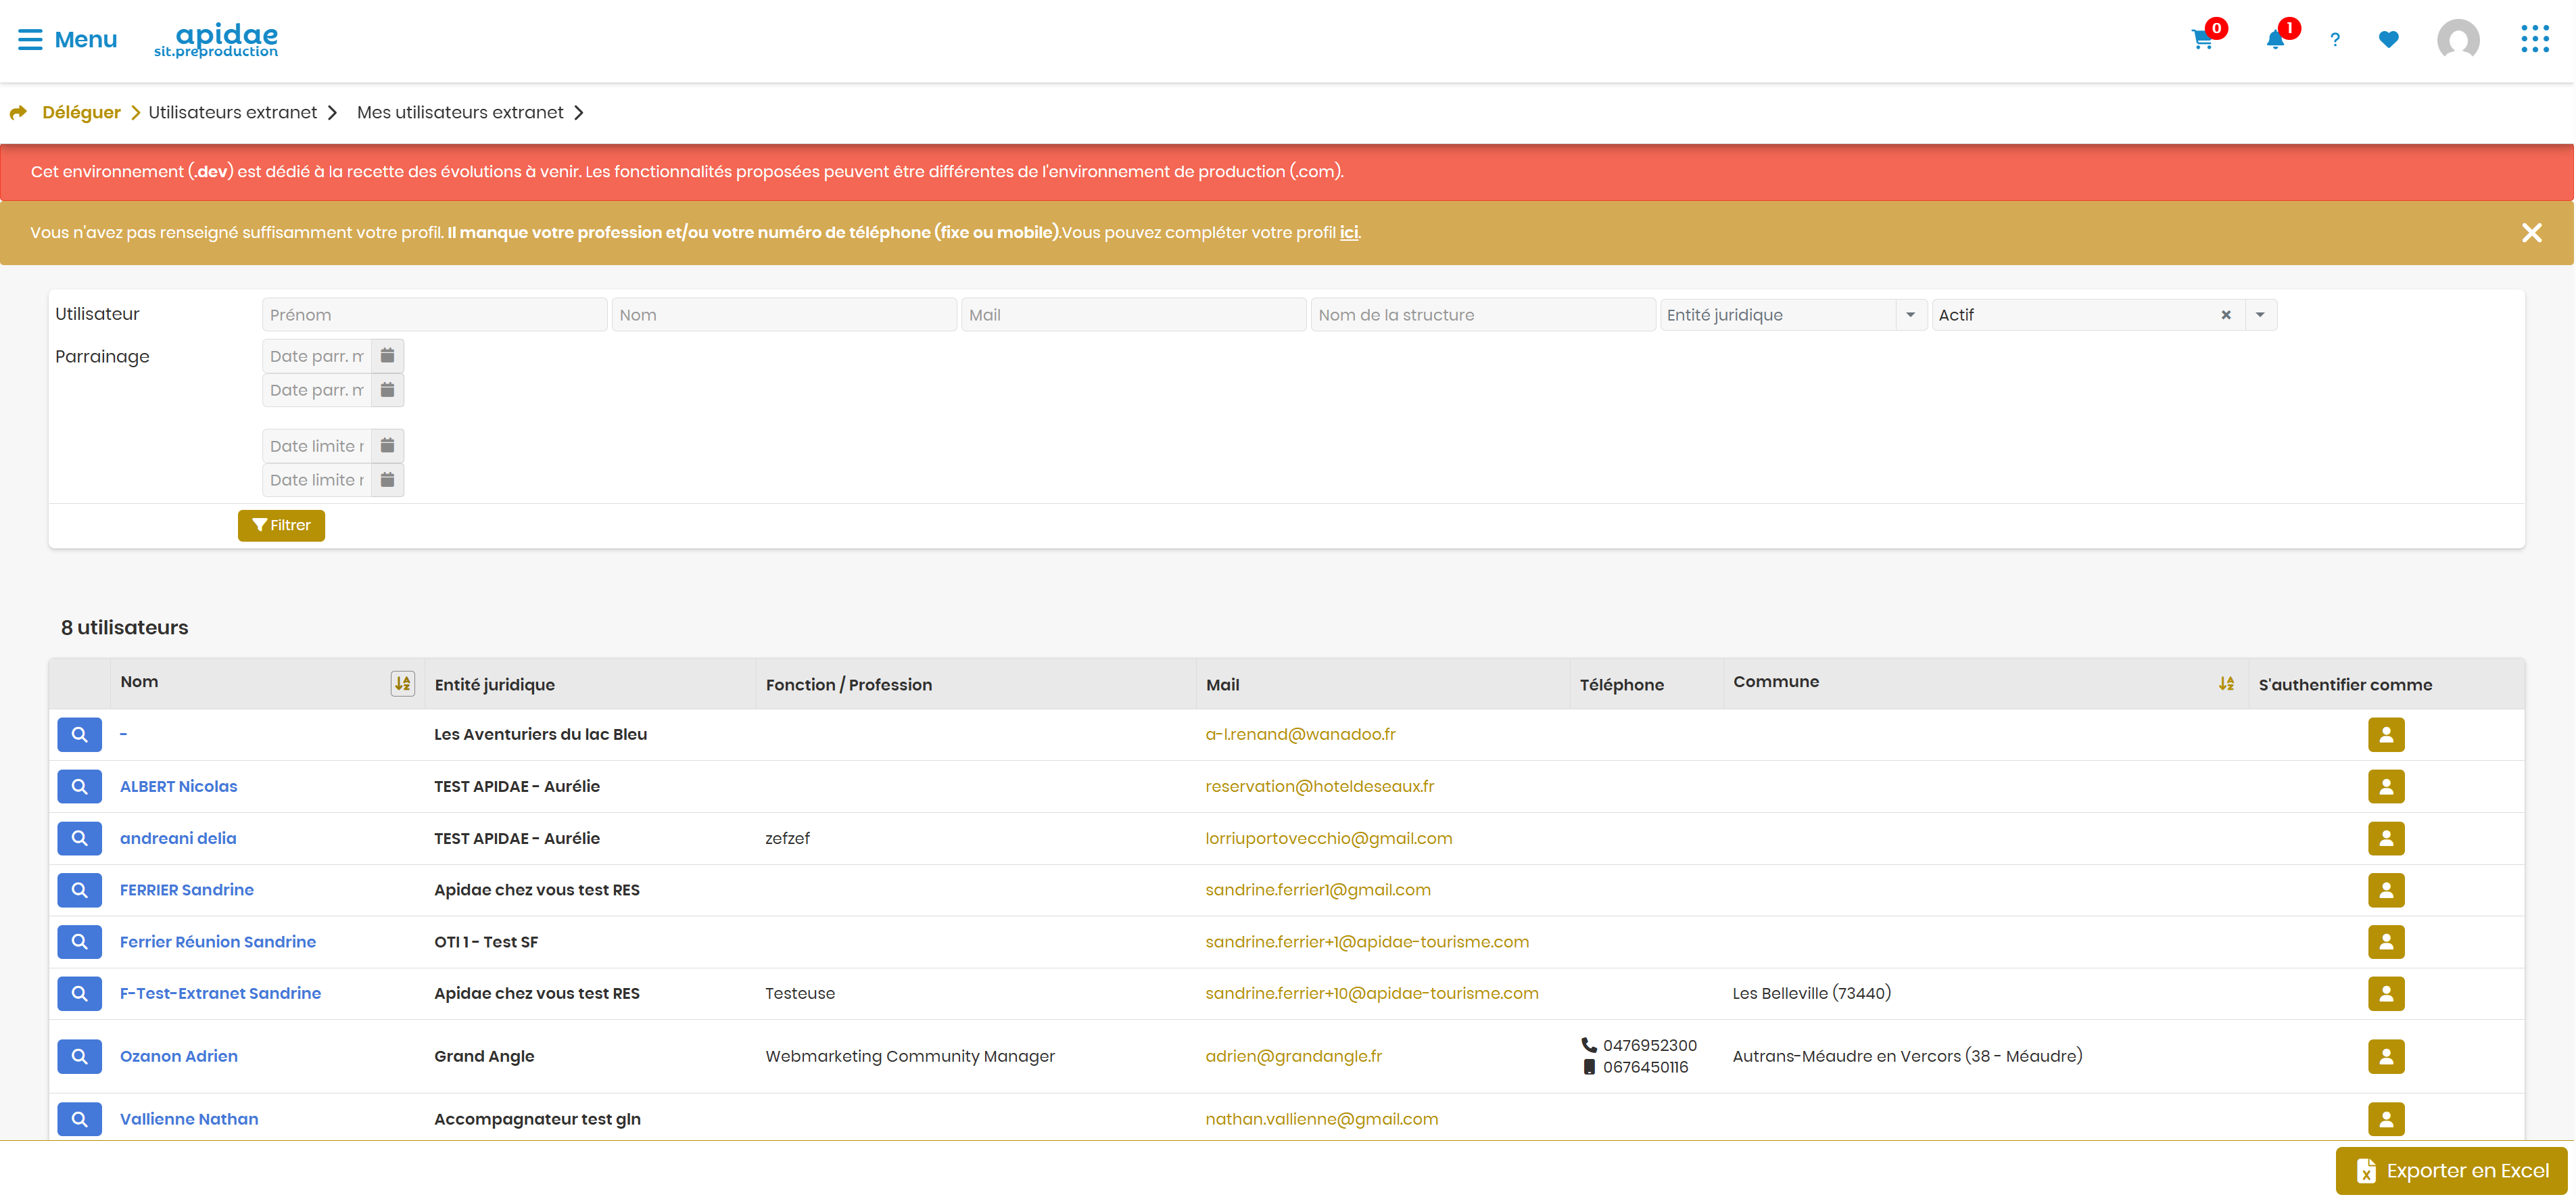View details of ALBERT Nicolas row
The width and height of the screenshot is (2576, 1197).
point(79,787)
